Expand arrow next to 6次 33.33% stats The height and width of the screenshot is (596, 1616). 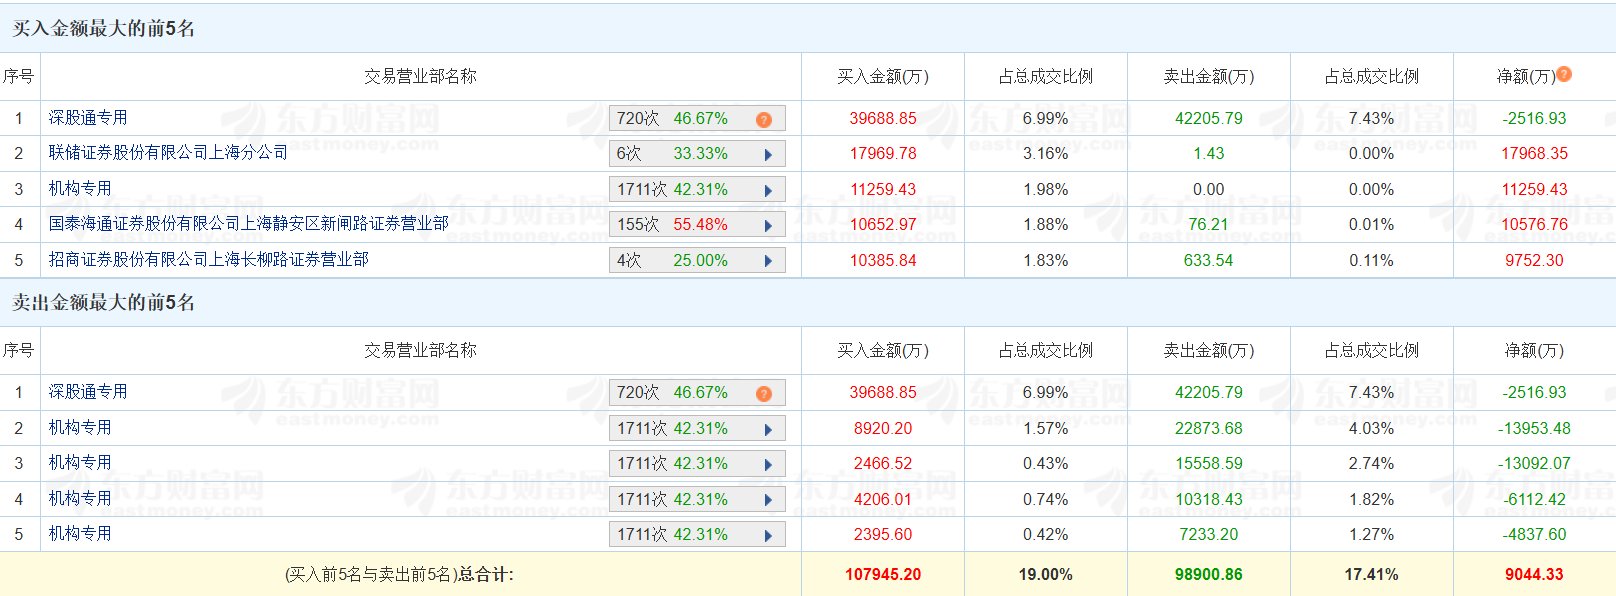[768, 155]
